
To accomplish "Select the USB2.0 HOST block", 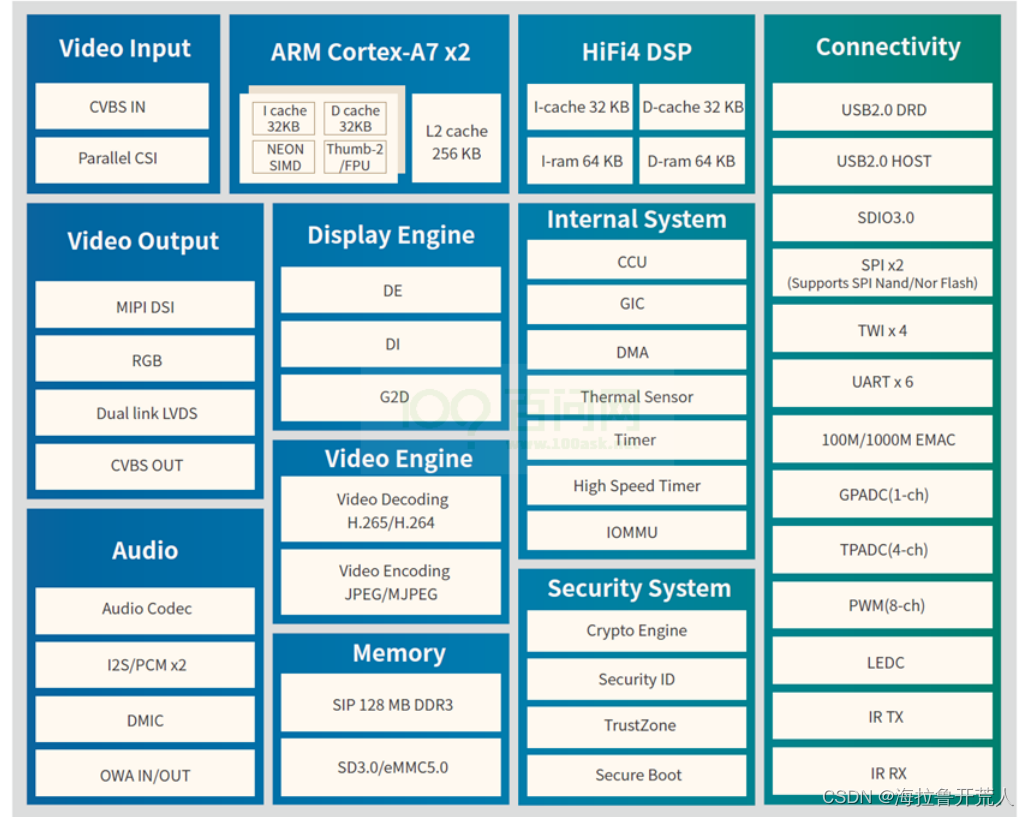I will click(x=883, y=162).
